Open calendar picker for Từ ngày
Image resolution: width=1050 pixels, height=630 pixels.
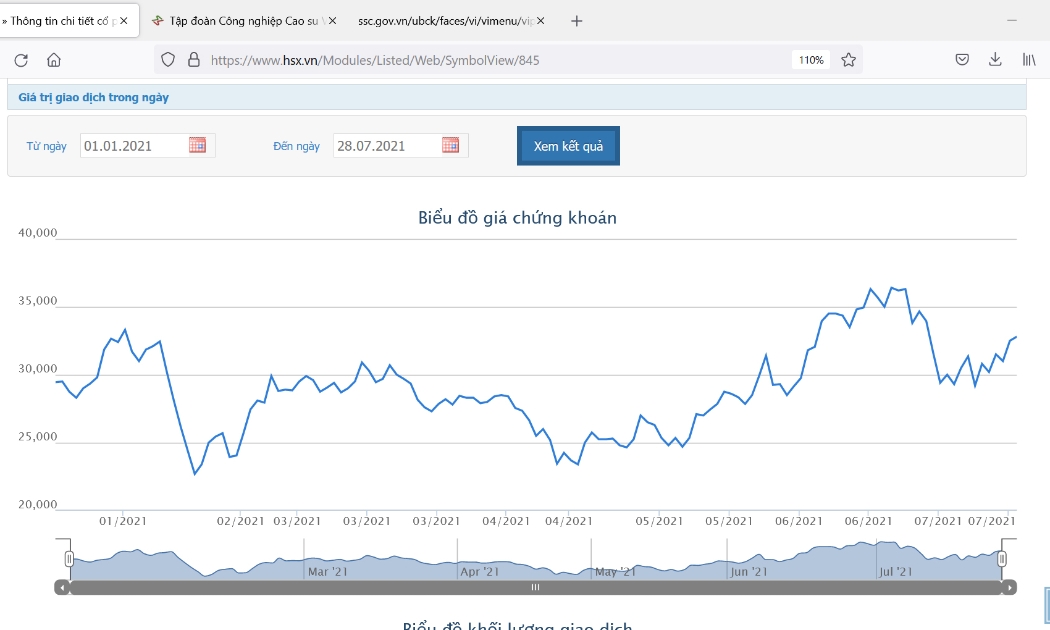(x=198, y=145)
